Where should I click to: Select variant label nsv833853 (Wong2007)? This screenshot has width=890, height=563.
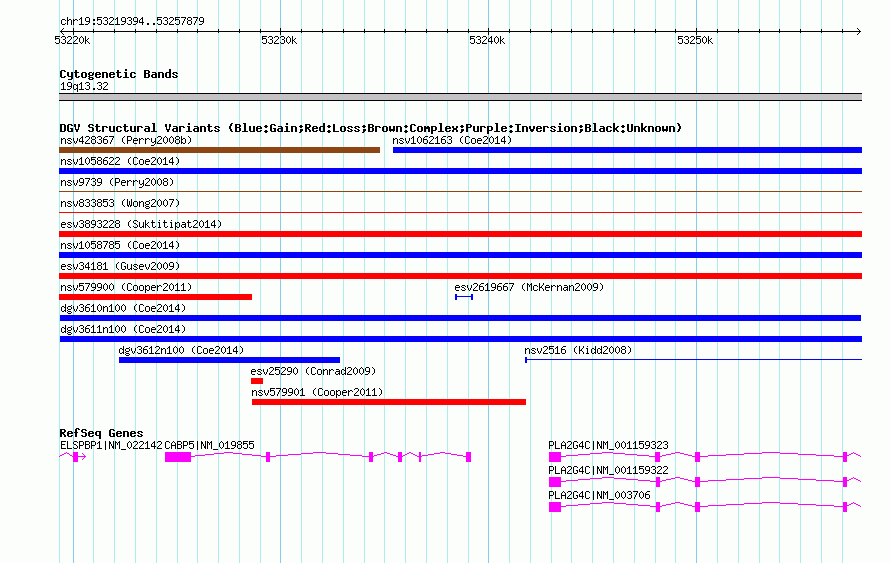120,203
